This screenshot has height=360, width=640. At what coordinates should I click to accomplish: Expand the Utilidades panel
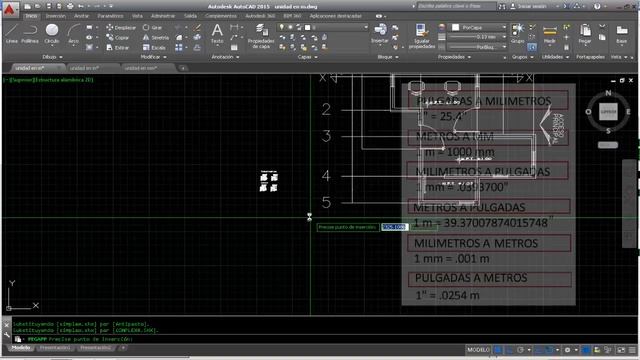coord(555,57)
